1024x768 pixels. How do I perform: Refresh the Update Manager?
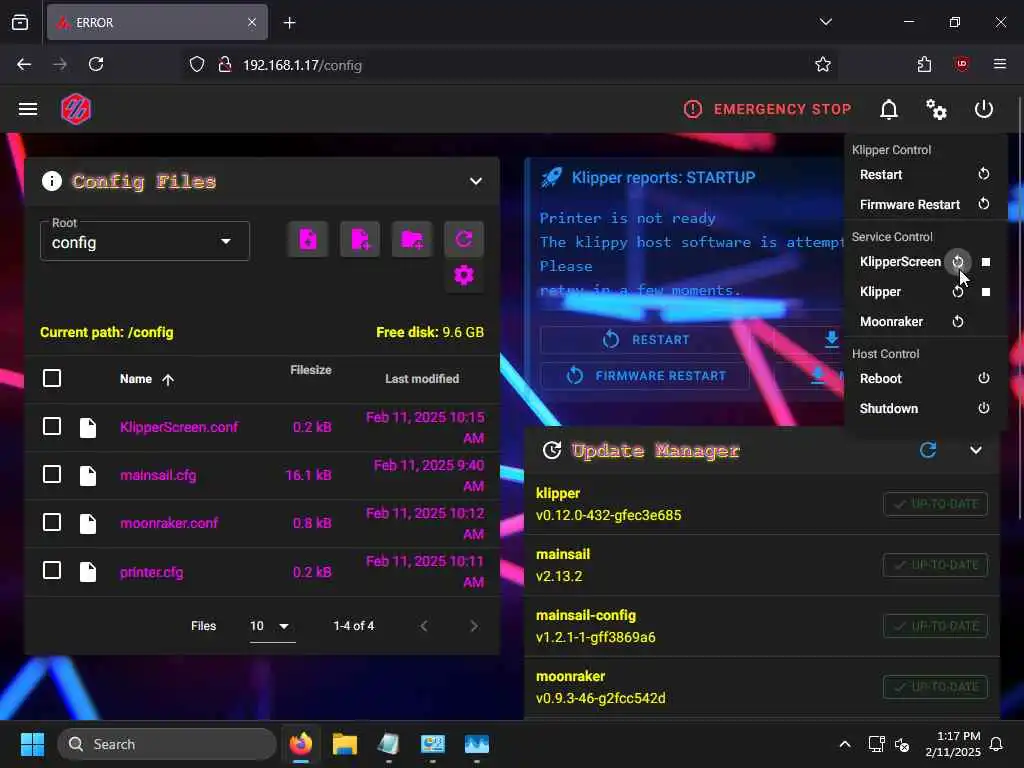(928, 450)
